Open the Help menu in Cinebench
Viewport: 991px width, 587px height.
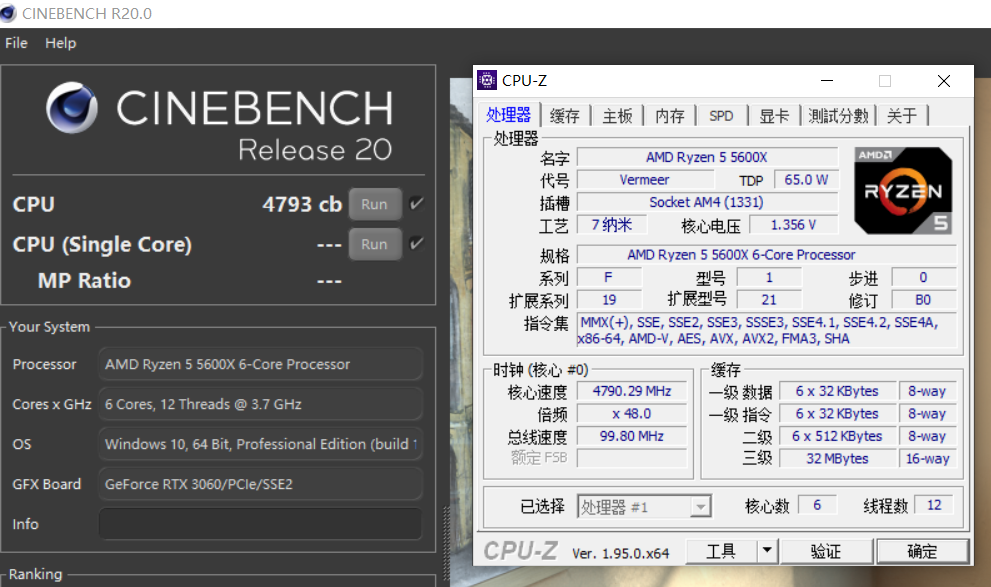pyautogui.click(x=60, y=43)
